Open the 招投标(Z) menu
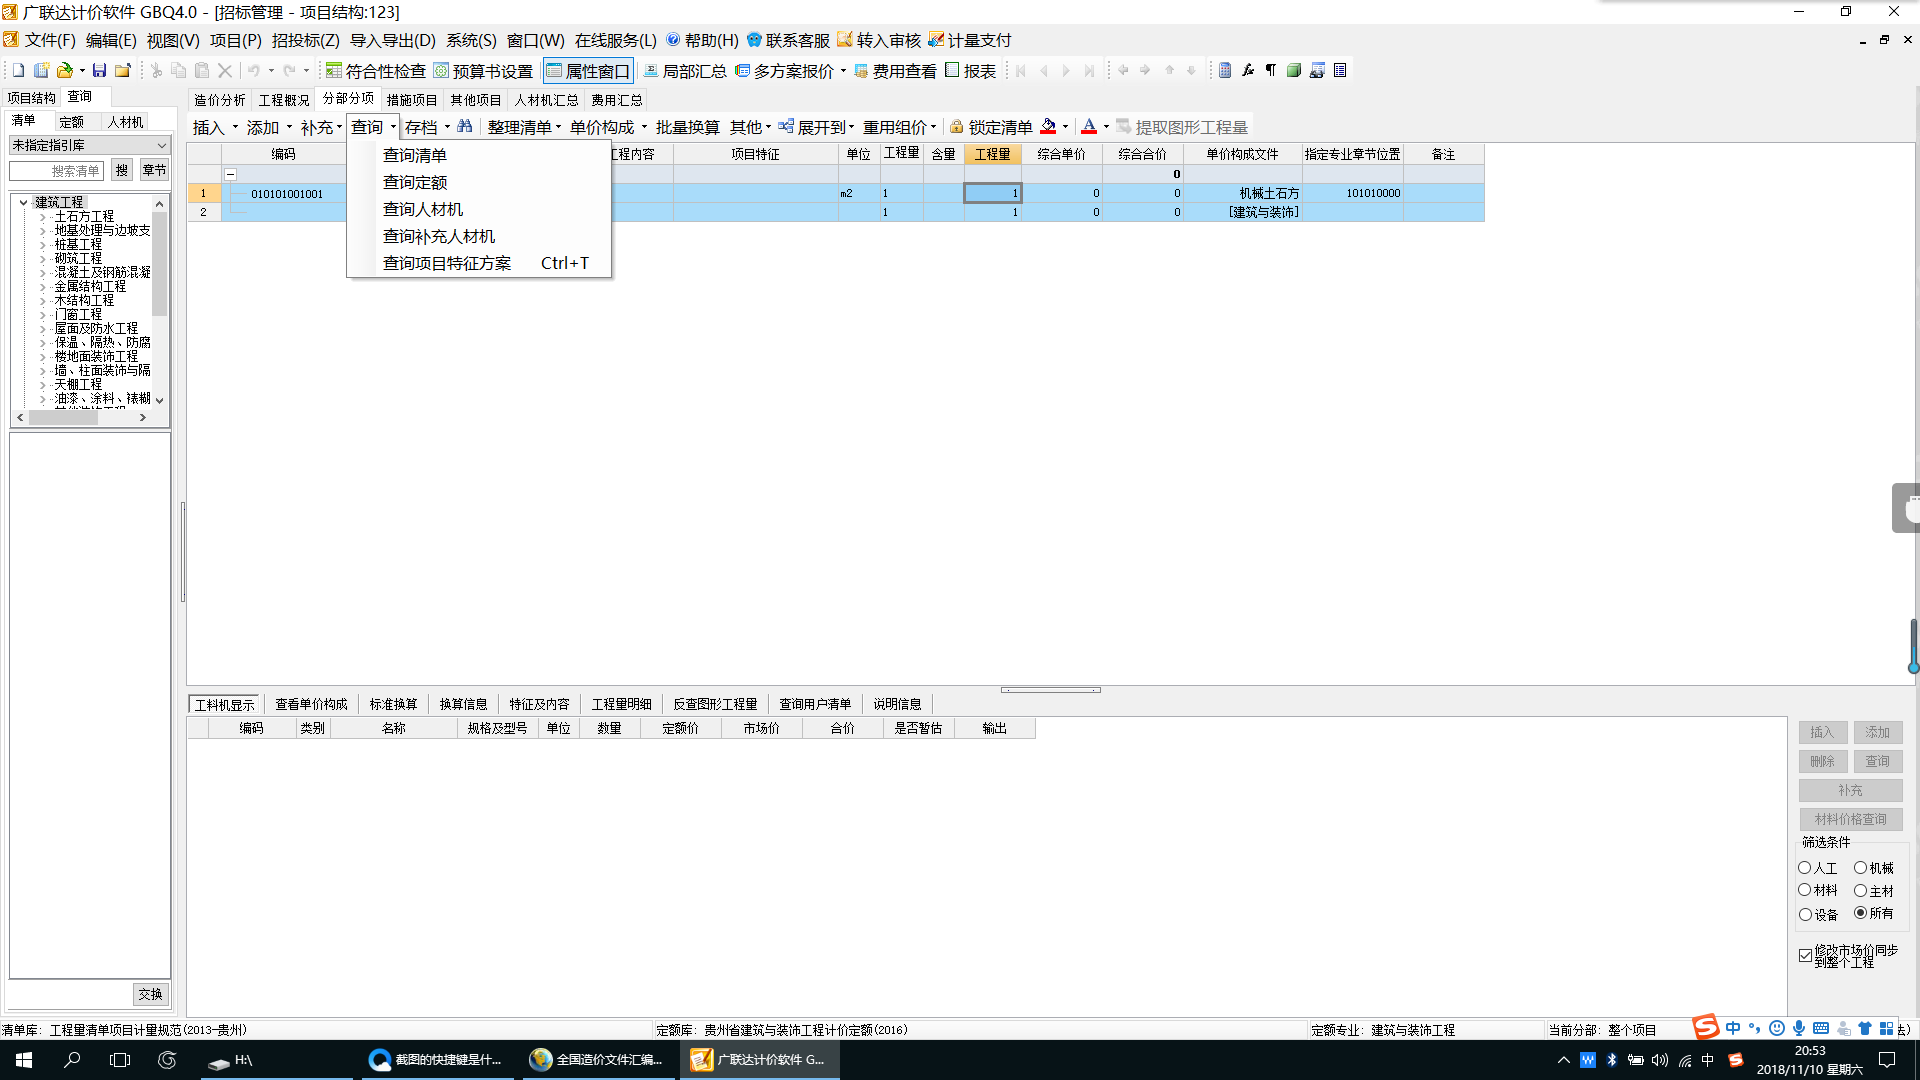1920x1080 pixels. (x=305, y=40)
